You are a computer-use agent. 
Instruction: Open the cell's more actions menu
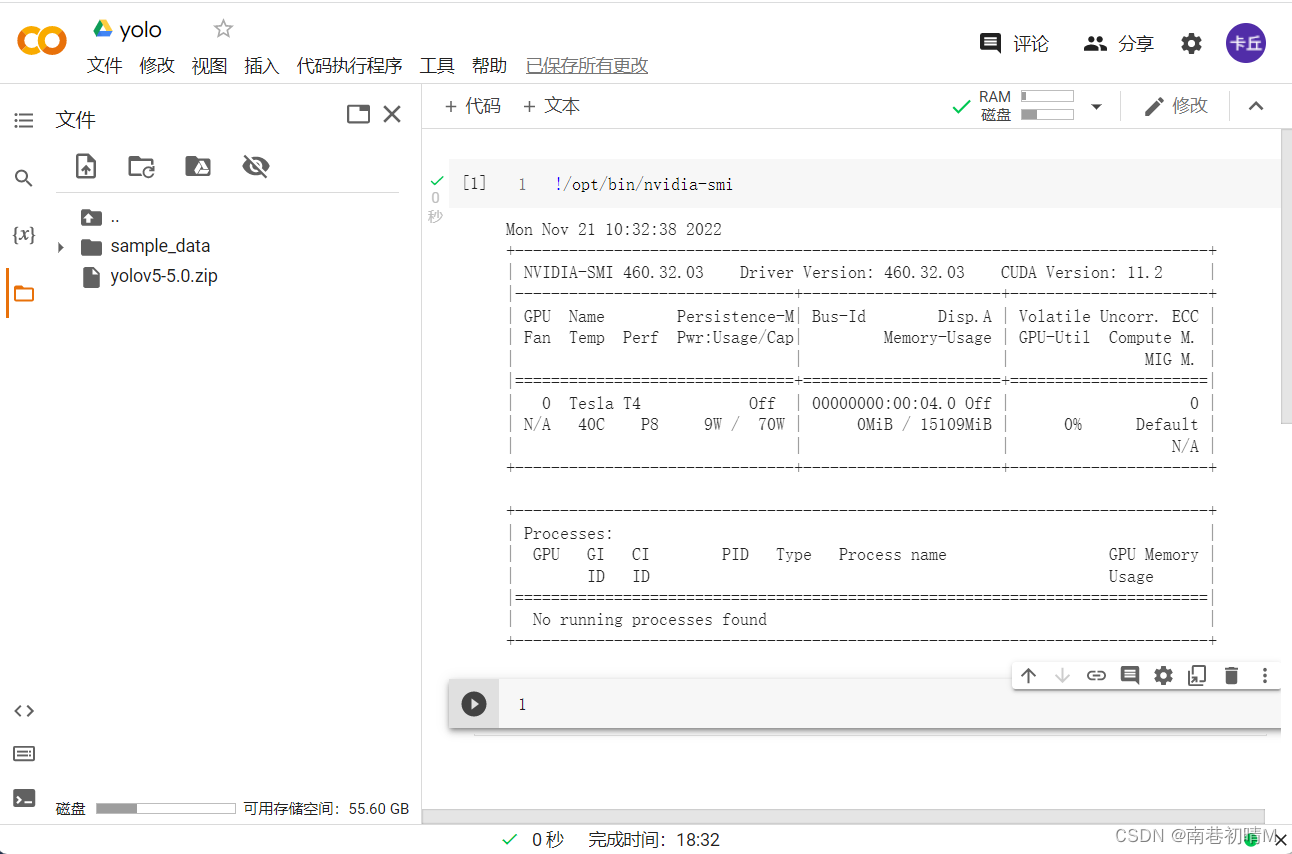click(1265, 675)
